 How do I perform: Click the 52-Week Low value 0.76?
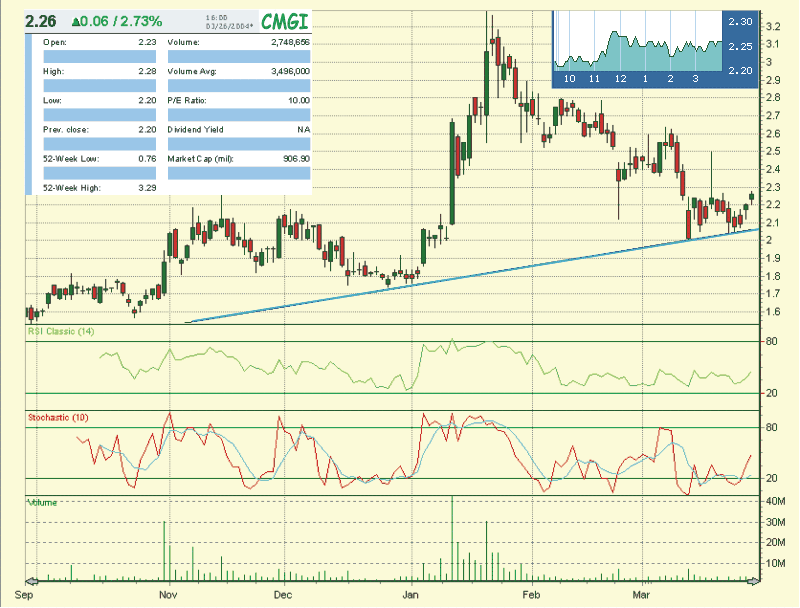click(147, 159)
